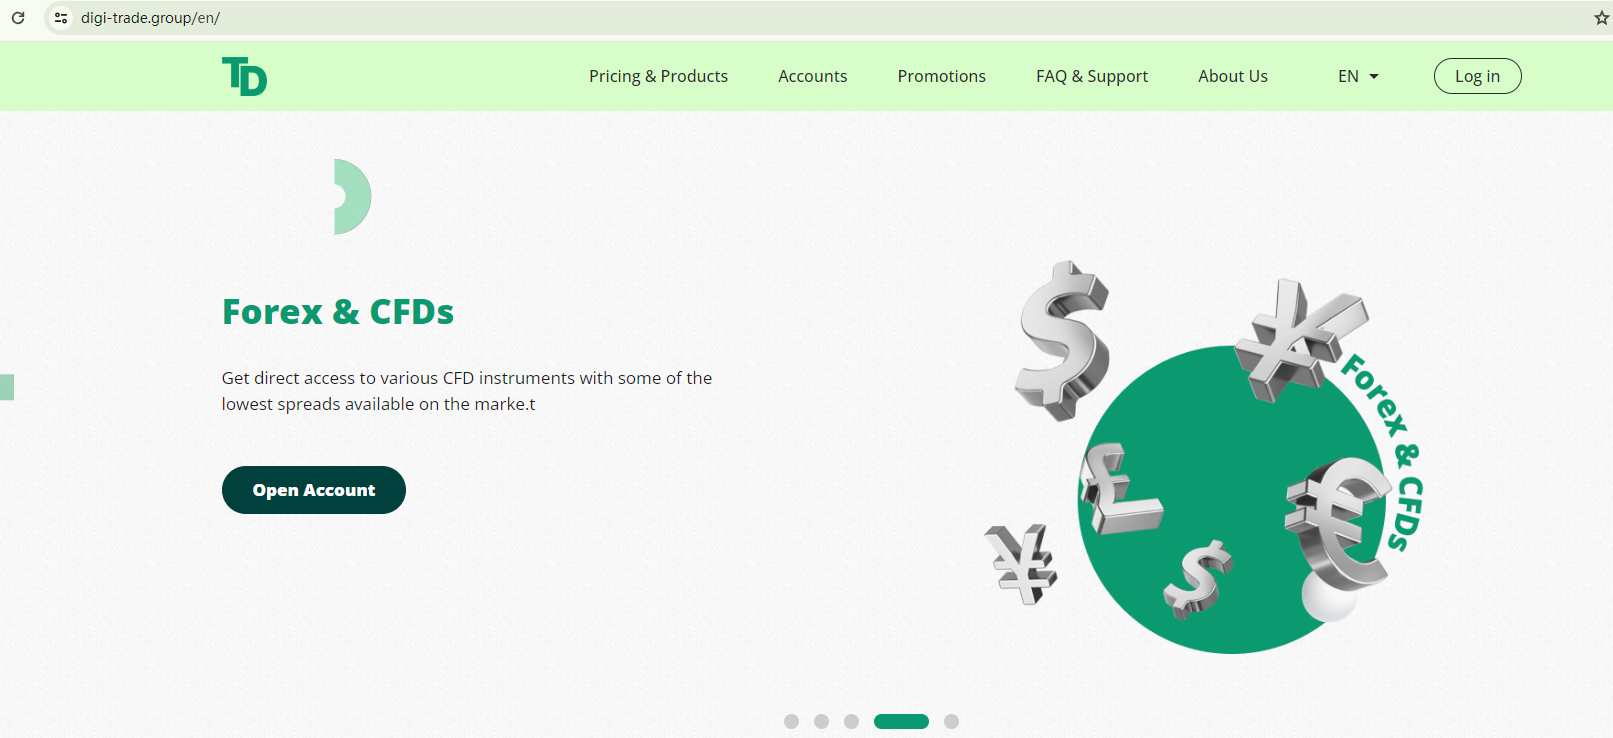Open the Accounts menu item
1613x738 pixels.
[812, 76]
